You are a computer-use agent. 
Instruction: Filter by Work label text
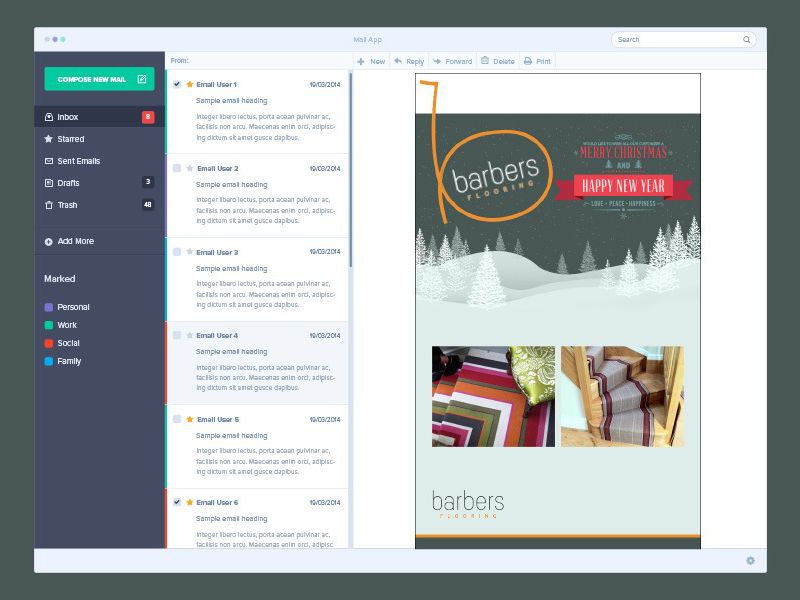[67, 325]
